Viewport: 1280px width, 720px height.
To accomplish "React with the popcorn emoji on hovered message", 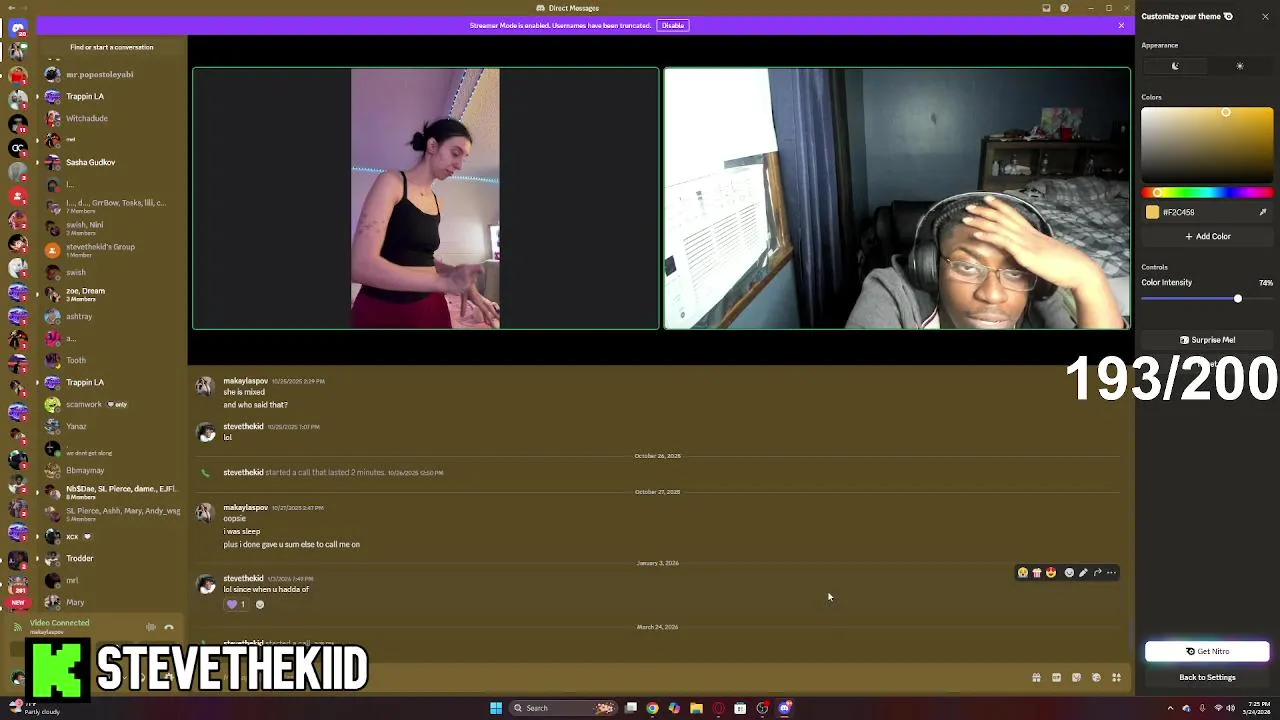I will pos(1036,573).
